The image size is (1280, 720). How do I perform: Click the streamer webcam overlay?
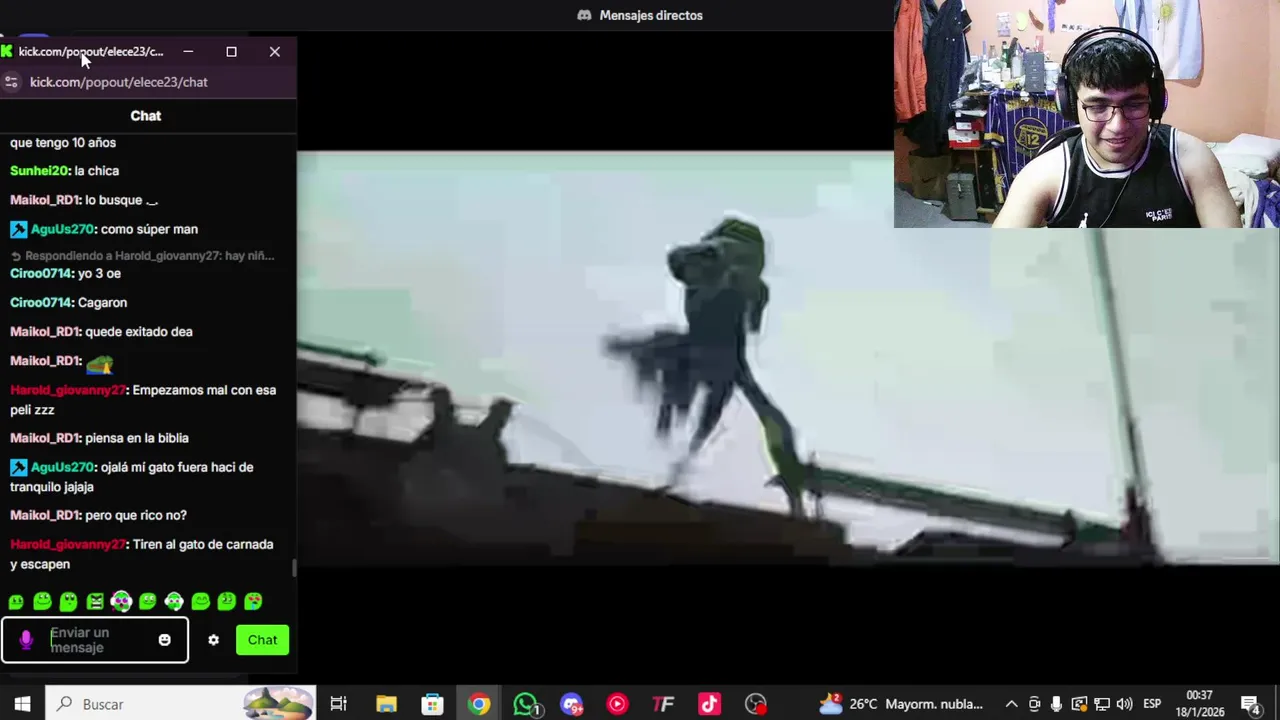click(x=1087, y=114)
